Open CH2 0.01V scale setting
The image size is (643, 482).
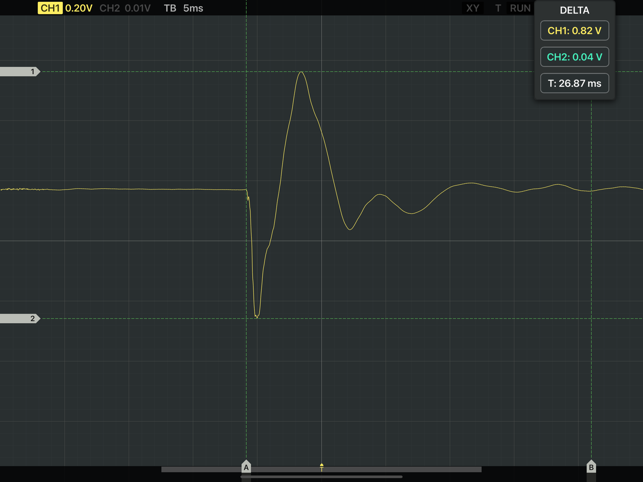tap(137, 8)
